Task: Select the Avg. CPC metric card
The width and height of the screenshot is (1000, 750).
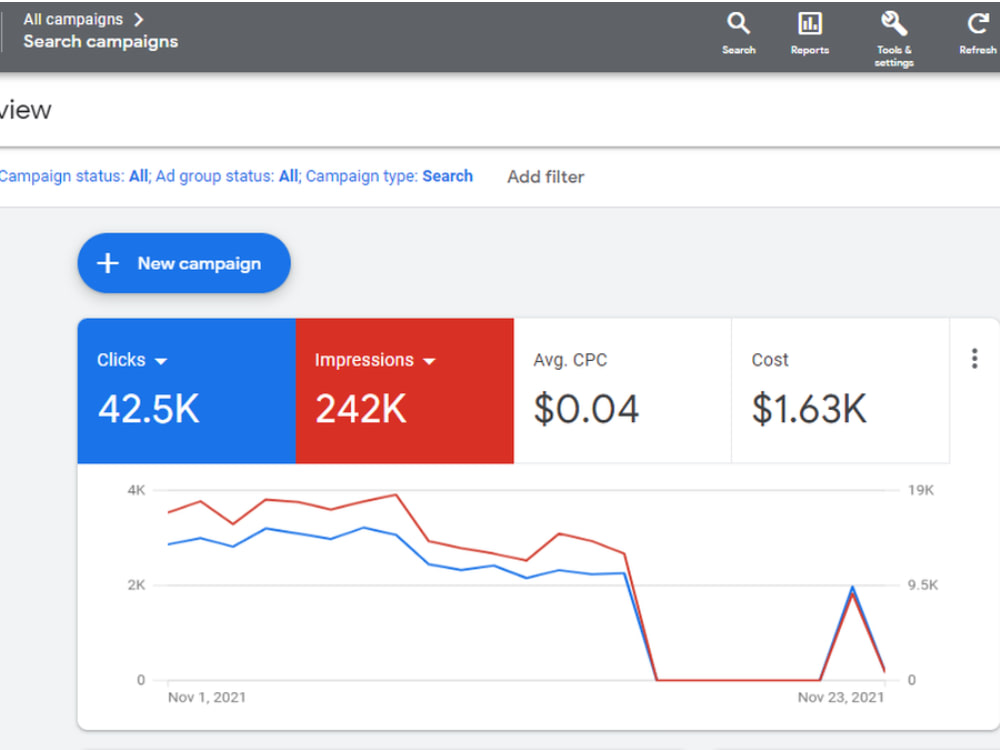Action: point(622,390)
